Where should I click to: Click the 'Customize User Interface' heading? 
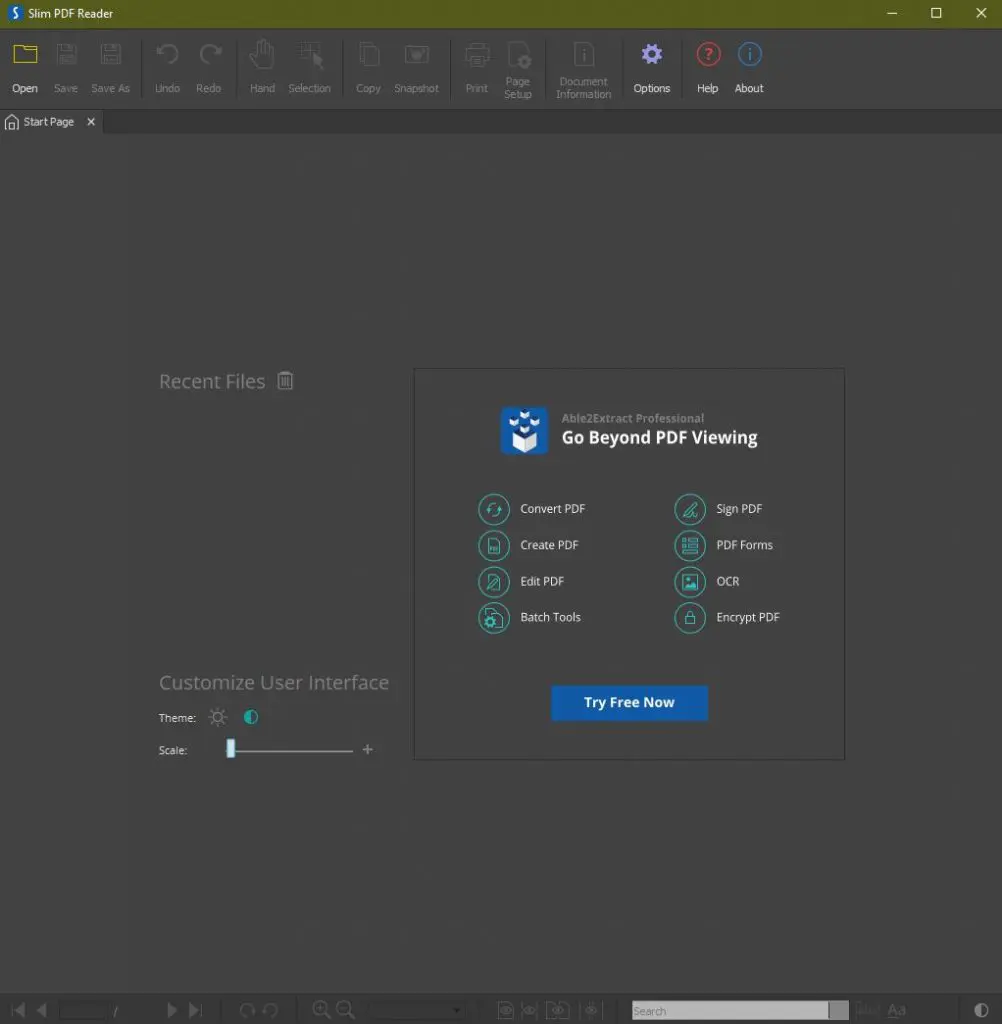274,682
